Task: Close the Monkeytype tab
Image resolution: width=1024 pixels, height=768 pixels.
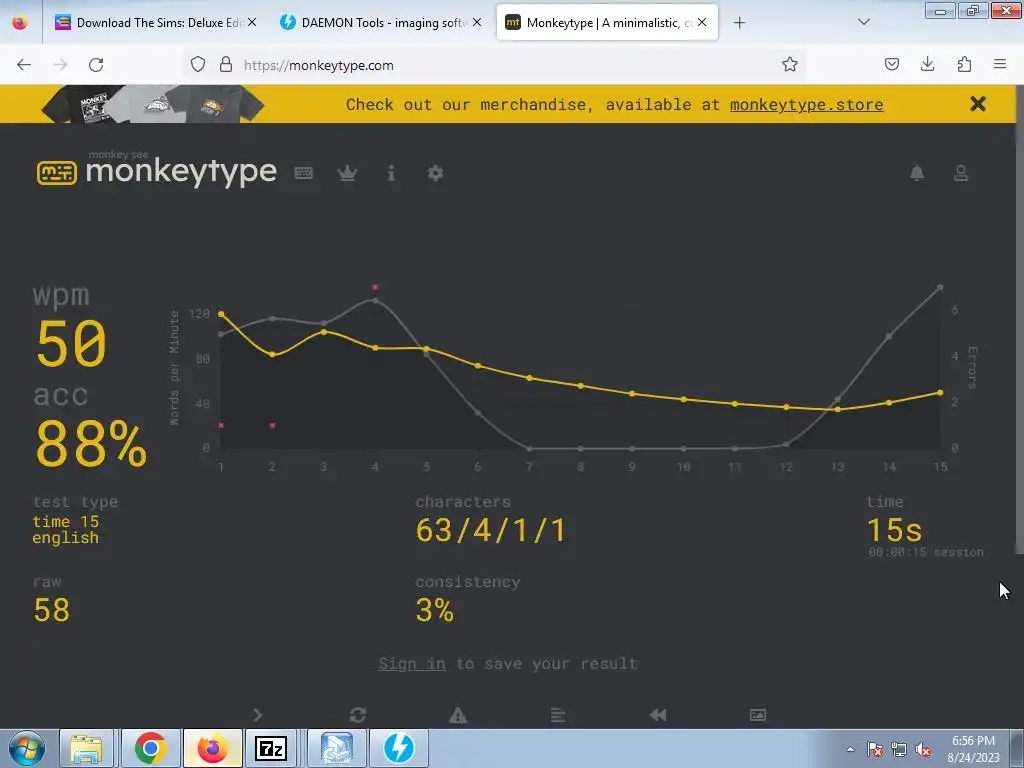Action: click(702, 22)
